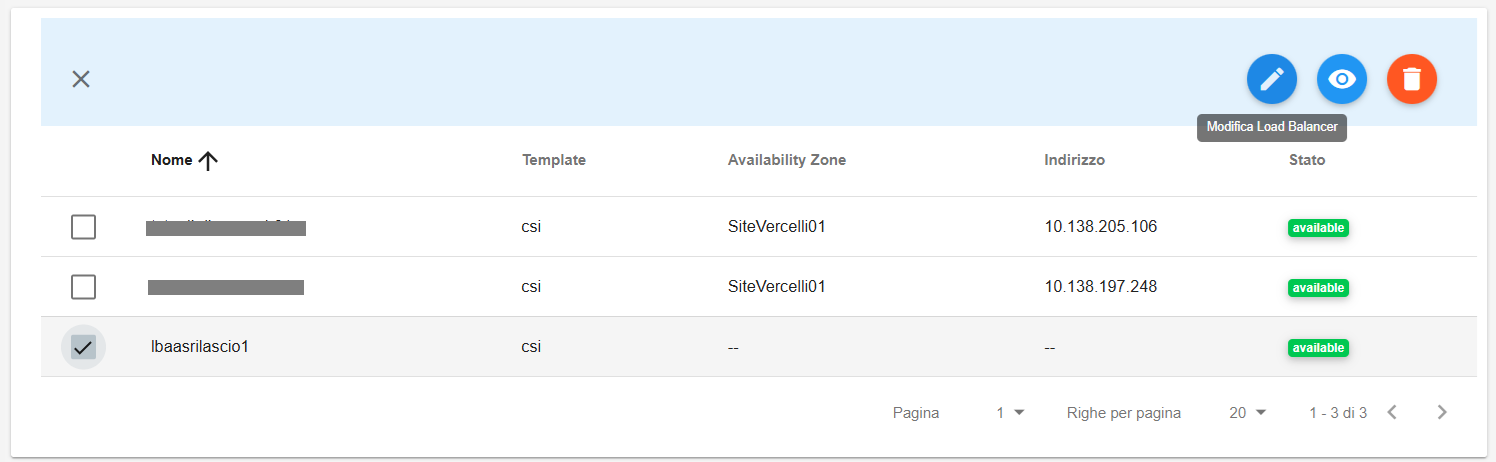Viewport: 1496px width, 462px height.
Task: Uncheck the lbaasrilascio1 row checkbox
Action: tap(83, 347)
